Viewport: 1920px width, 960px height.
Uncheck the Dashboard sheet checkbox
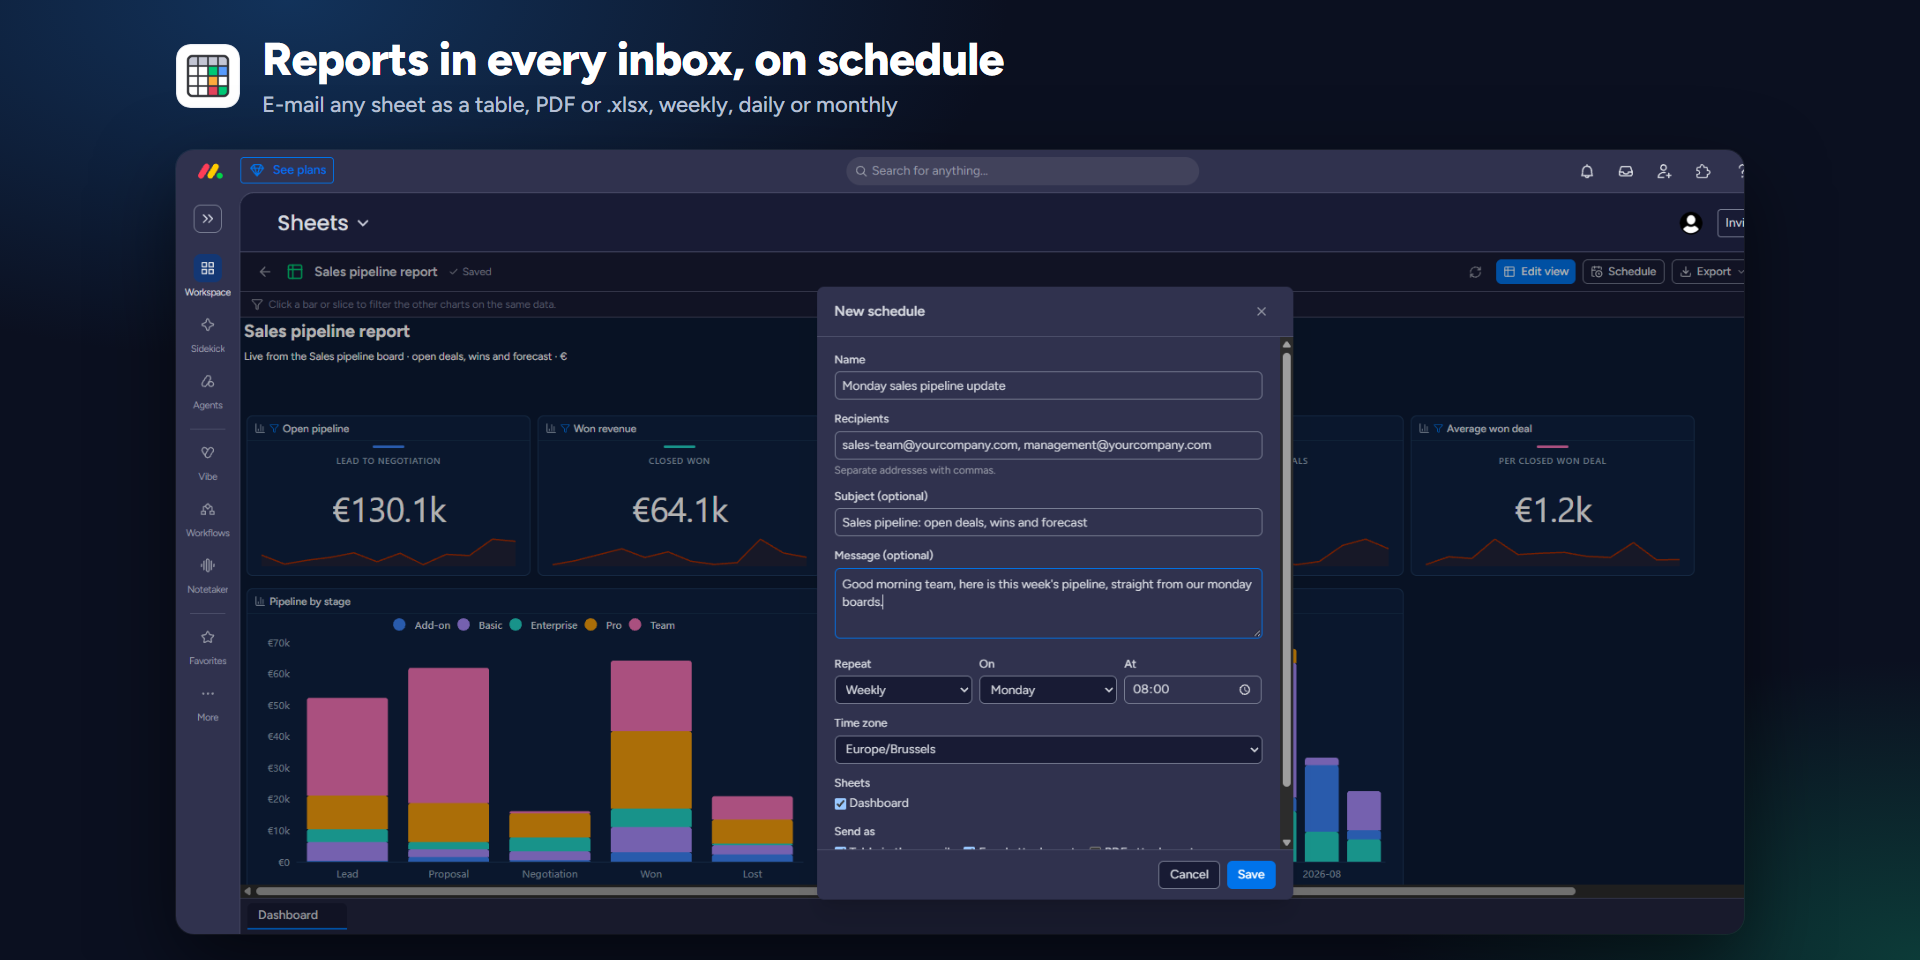pos(840,804)
